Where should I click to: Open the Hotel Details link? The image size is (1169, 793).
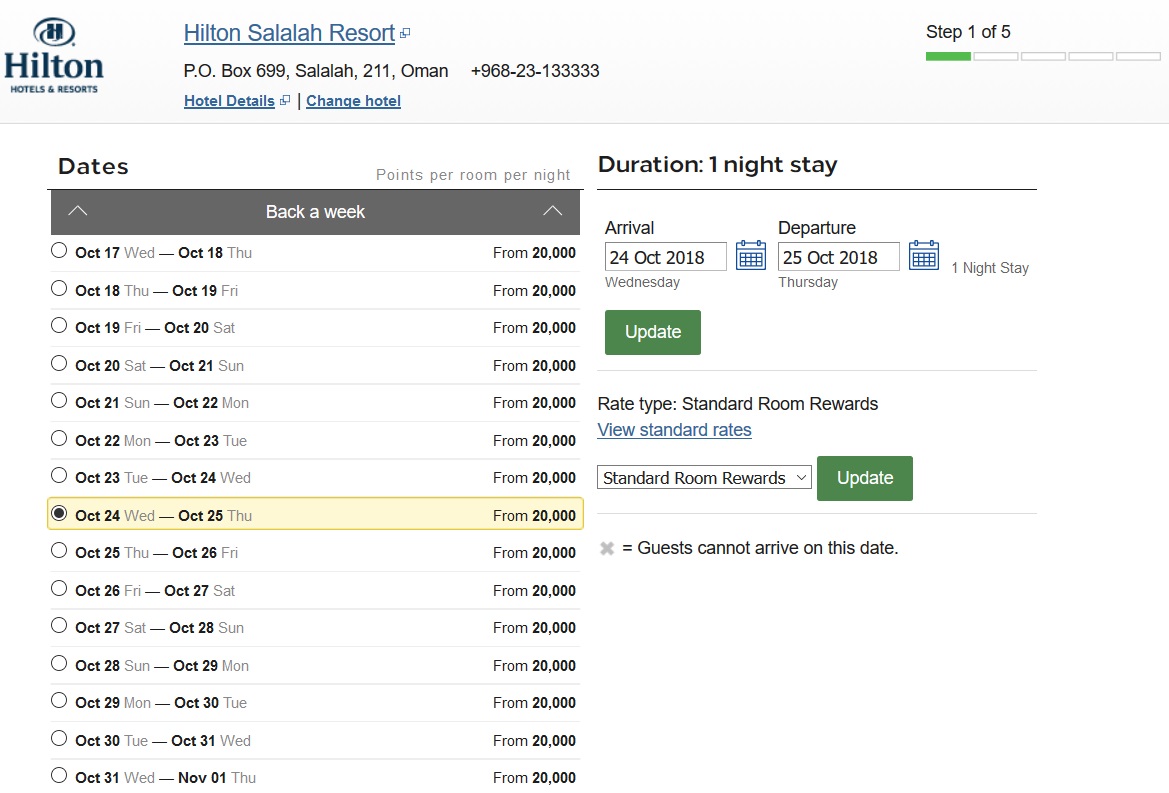[229, 101]
